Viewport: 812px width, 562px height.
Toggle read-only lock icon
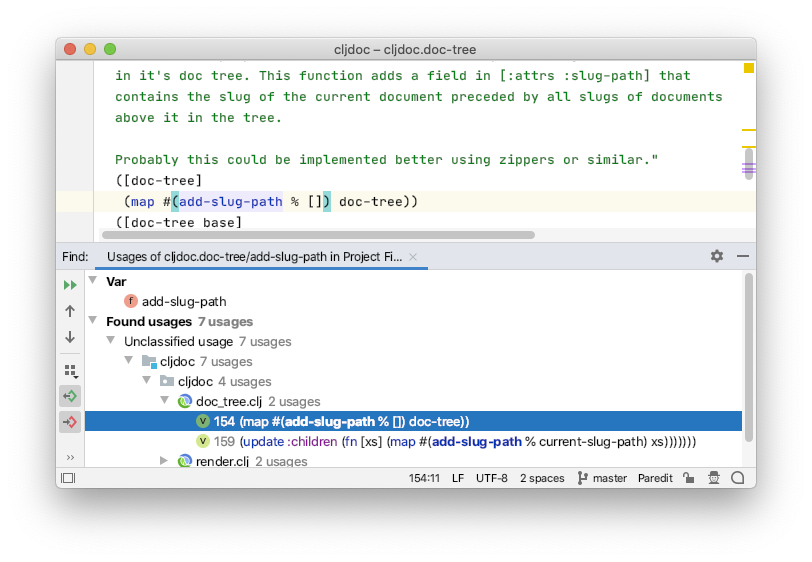689,478
